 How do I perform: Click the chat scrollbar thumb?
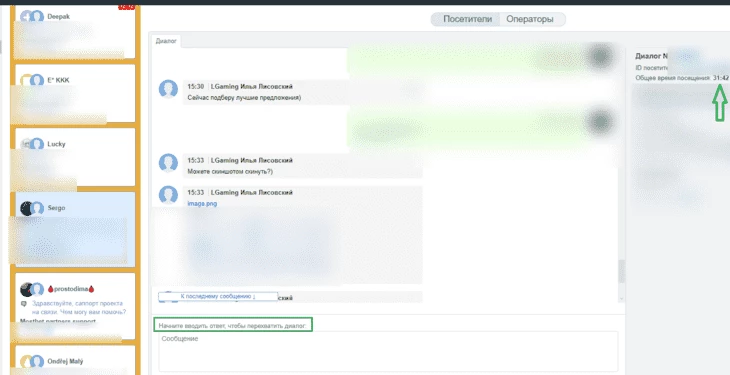click(x=621, y=272)
